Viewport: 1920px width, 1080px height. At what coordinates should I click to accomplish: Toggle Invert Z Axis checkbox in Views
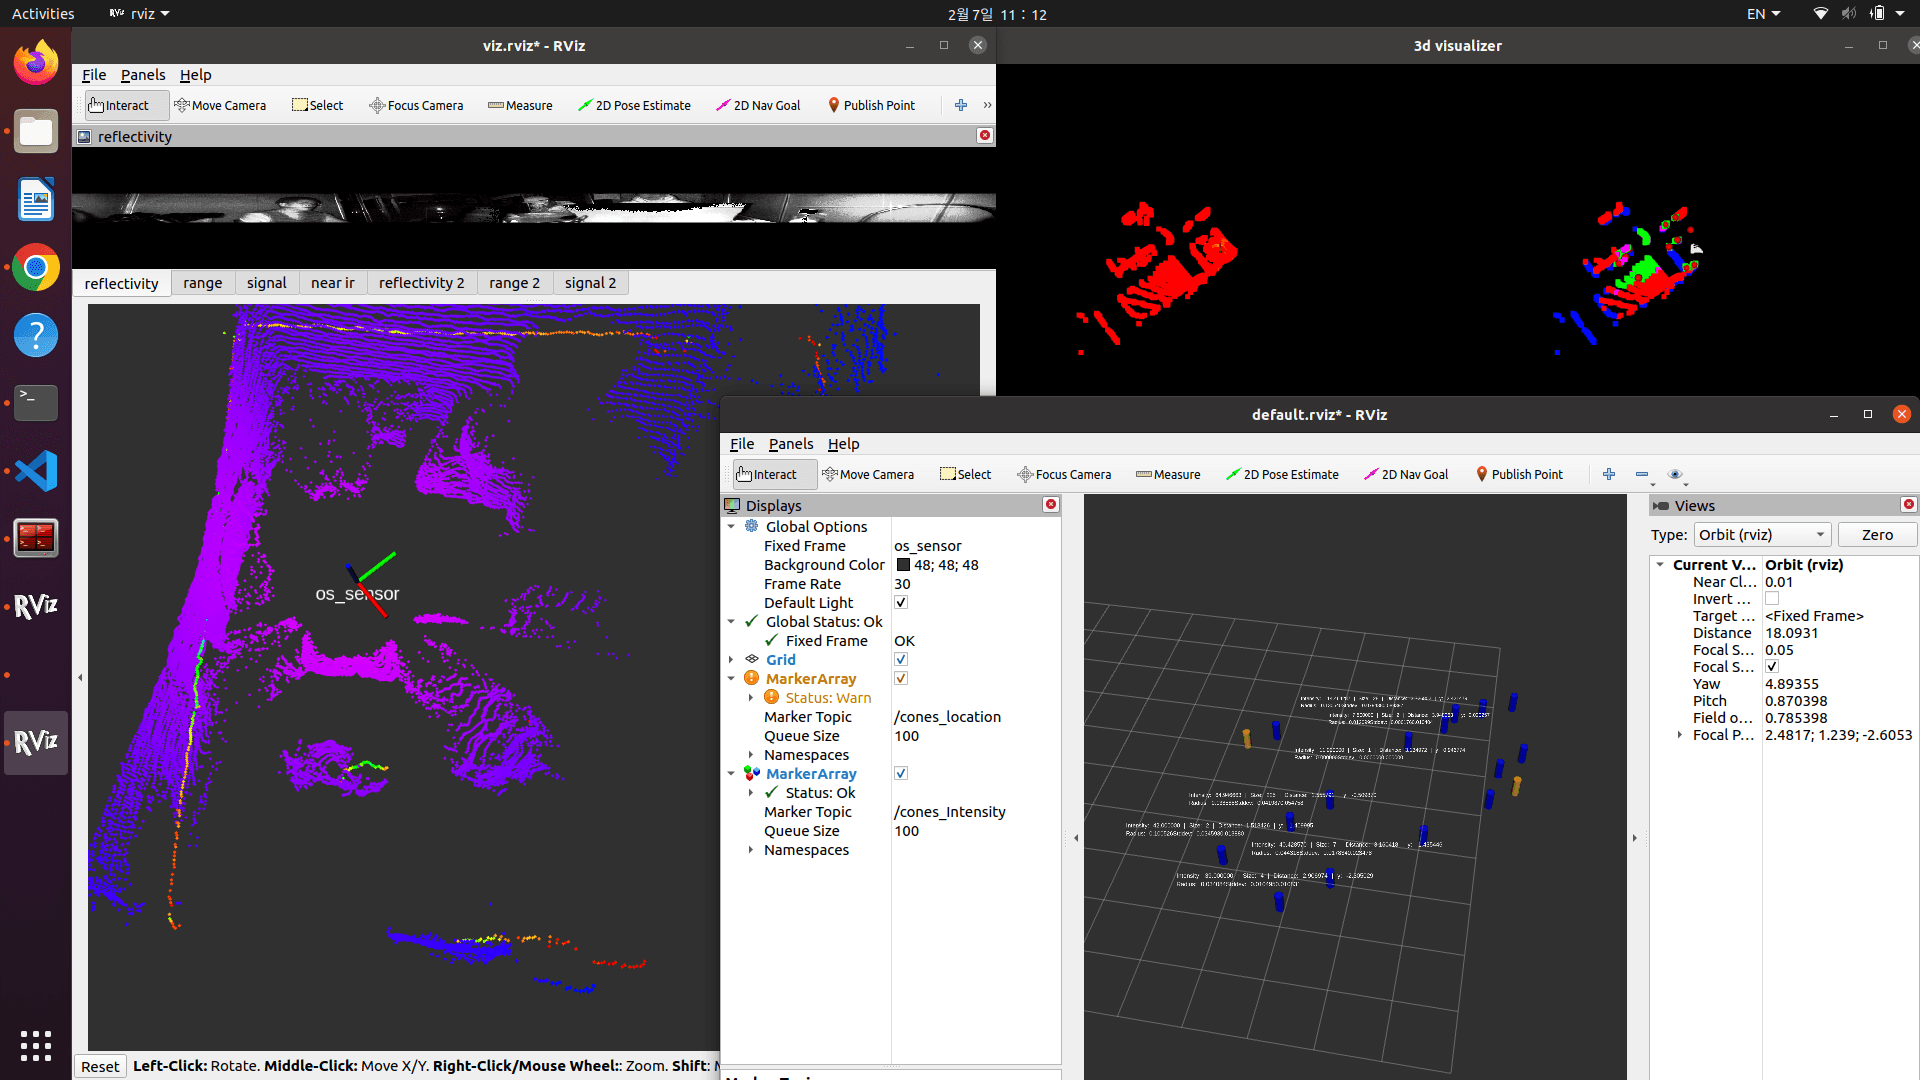[1772, 598]
